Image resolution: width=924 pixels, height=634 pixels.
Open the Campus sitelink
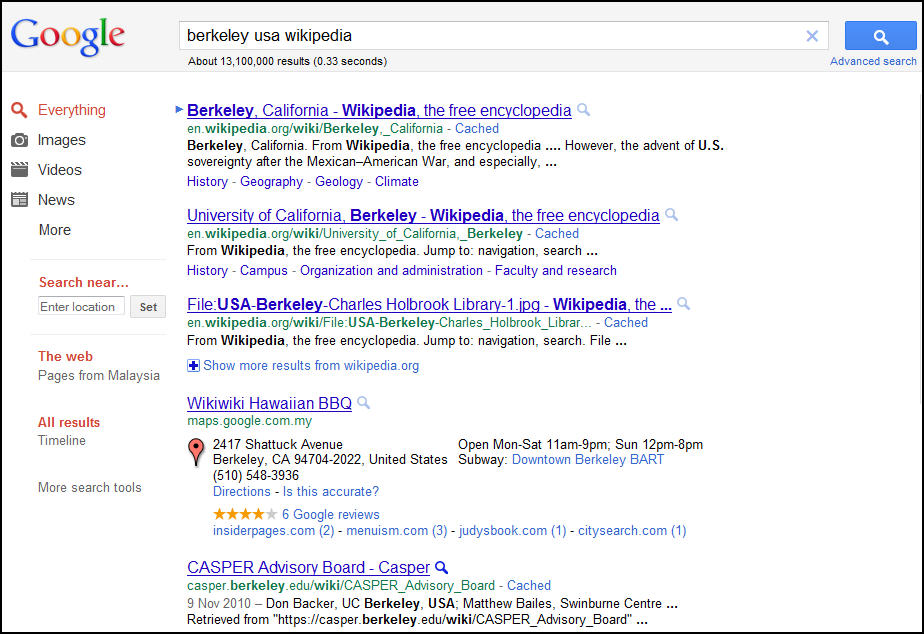coord(263,271)
